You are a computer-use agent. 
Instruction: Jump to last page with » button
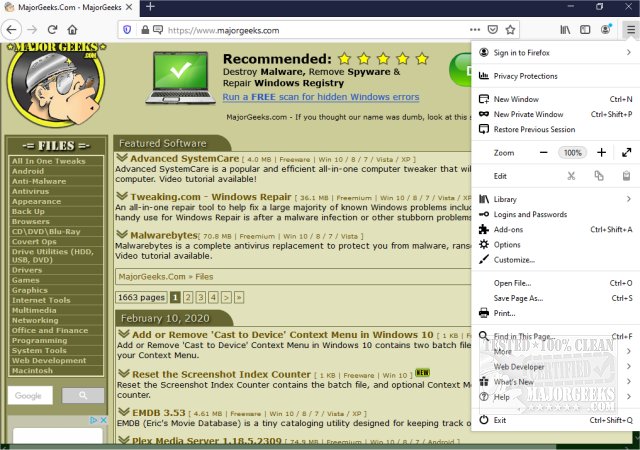click(239, 297)
